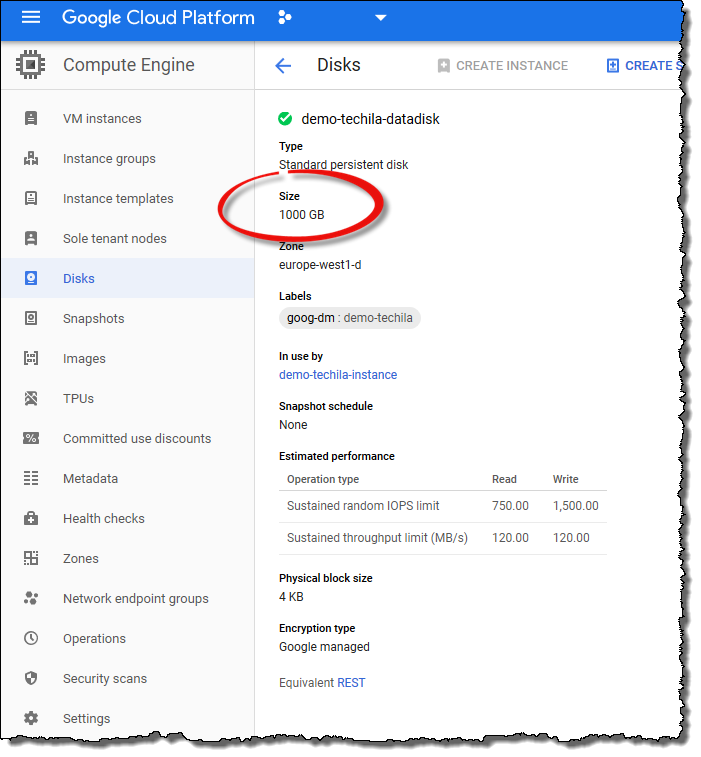Click the Health checks icon
The height and width of the screenshot is (757, 701).
(x=31, y=519)
